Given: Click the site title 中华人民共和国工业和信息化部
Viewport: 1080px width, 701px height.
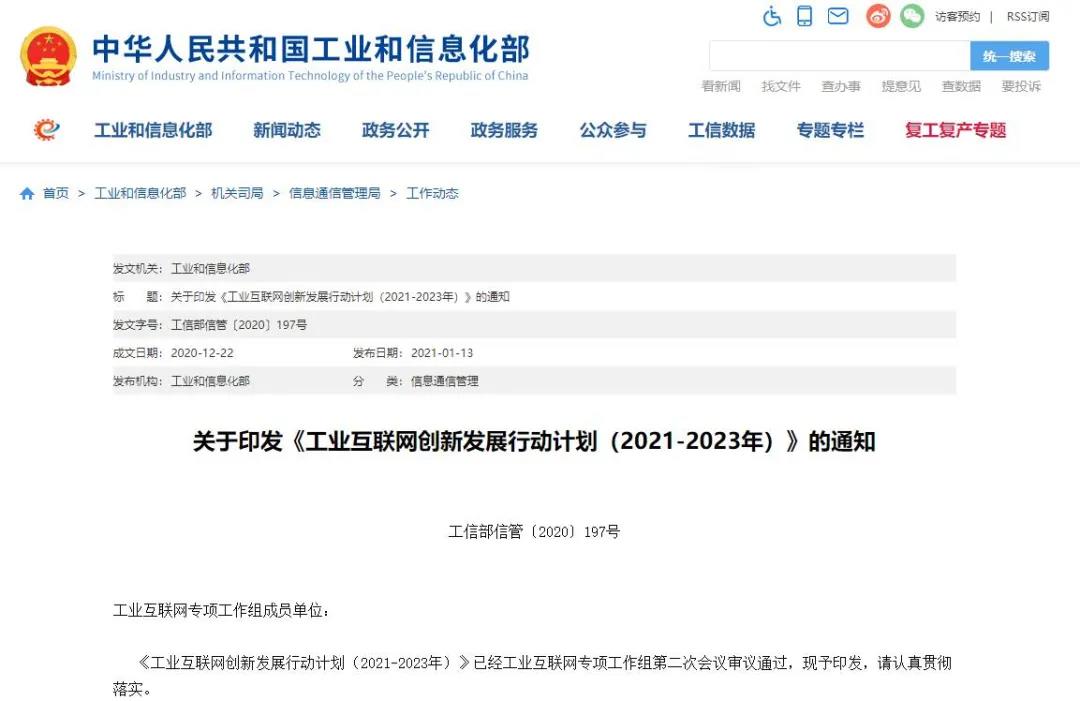Looking at the screenshot, I should point(311,49).
